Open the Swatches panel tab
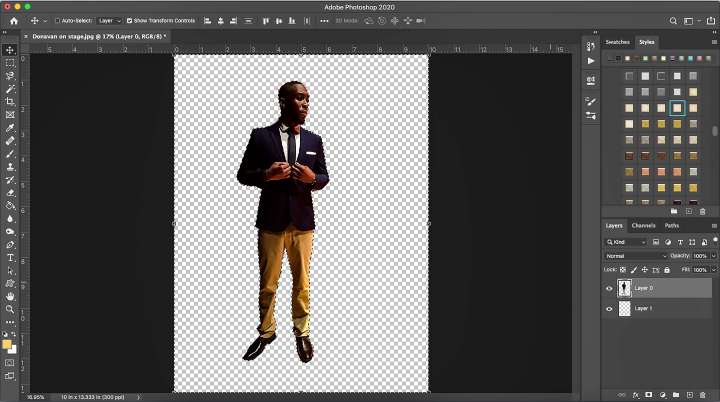Screen dimensions: 720x402 pyautogui.click(x=617, y=42)
